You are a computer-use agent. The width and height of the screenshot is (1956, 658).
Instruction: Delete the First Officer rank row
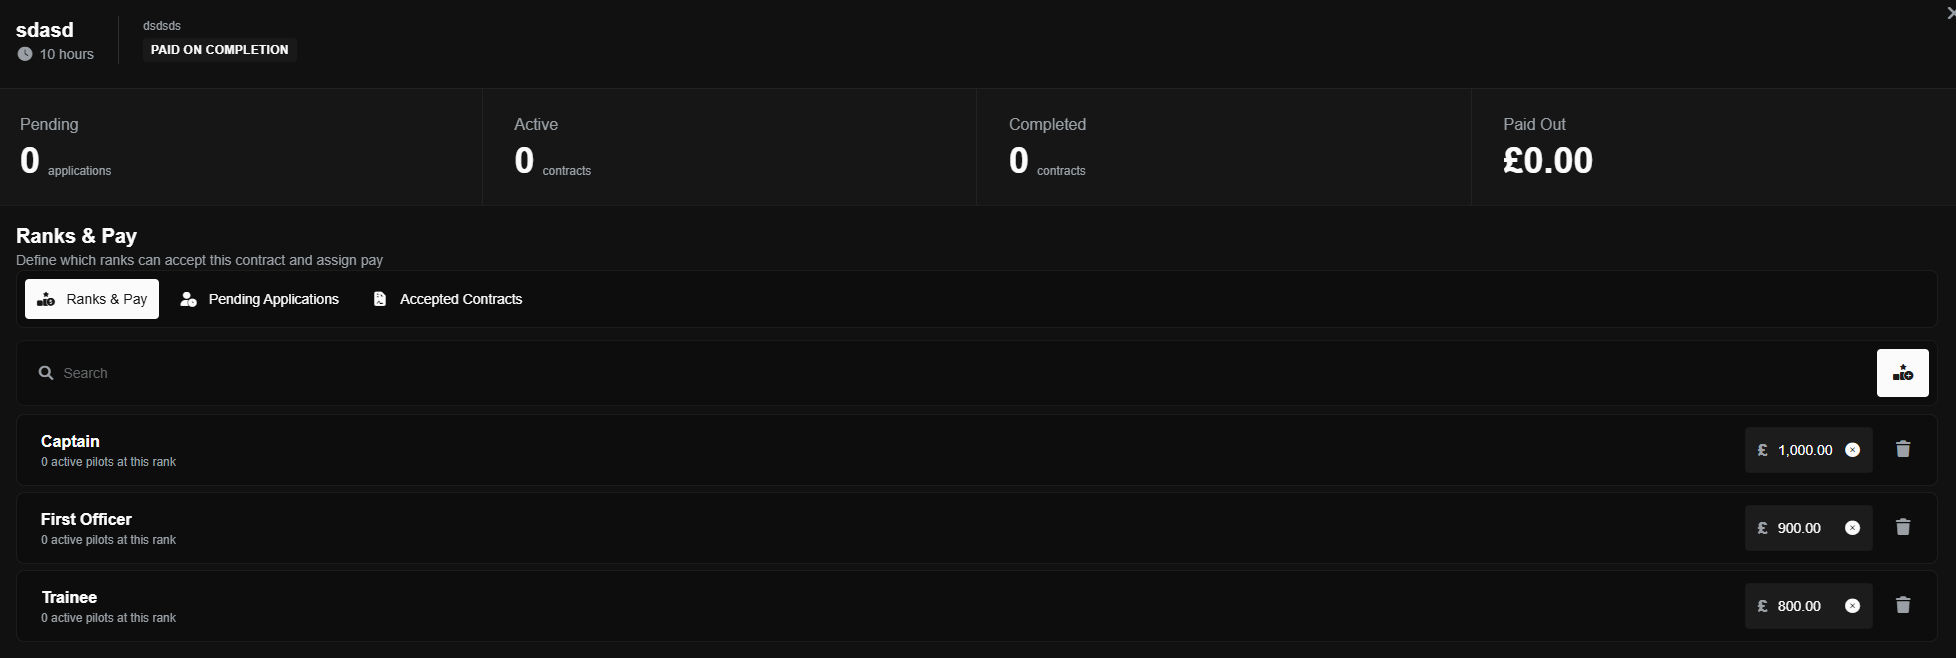coord(1903,528)
